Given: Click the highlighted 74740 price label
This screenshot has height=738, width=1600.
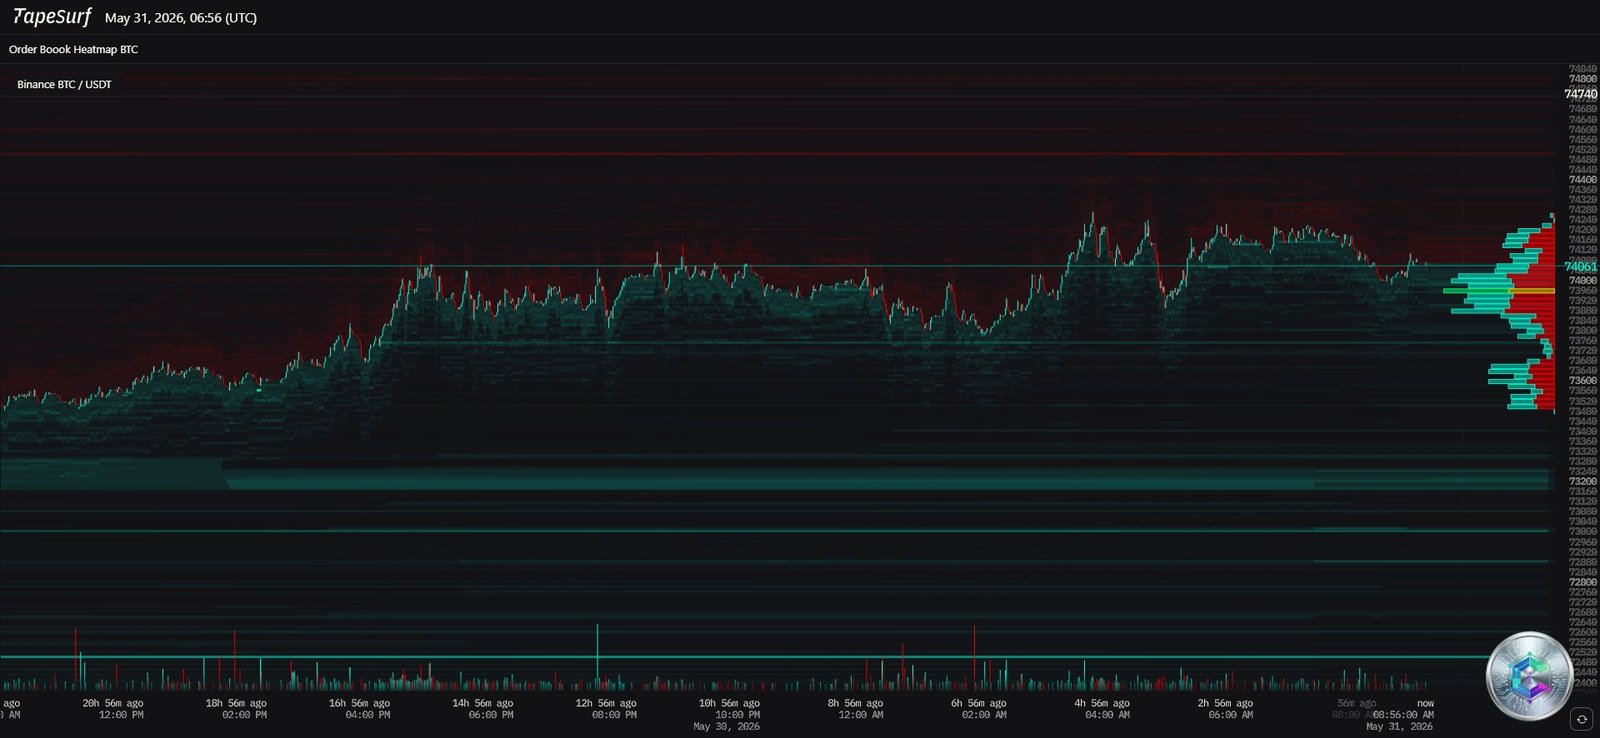Looking at the screenshot, I should click(1581, 94).
